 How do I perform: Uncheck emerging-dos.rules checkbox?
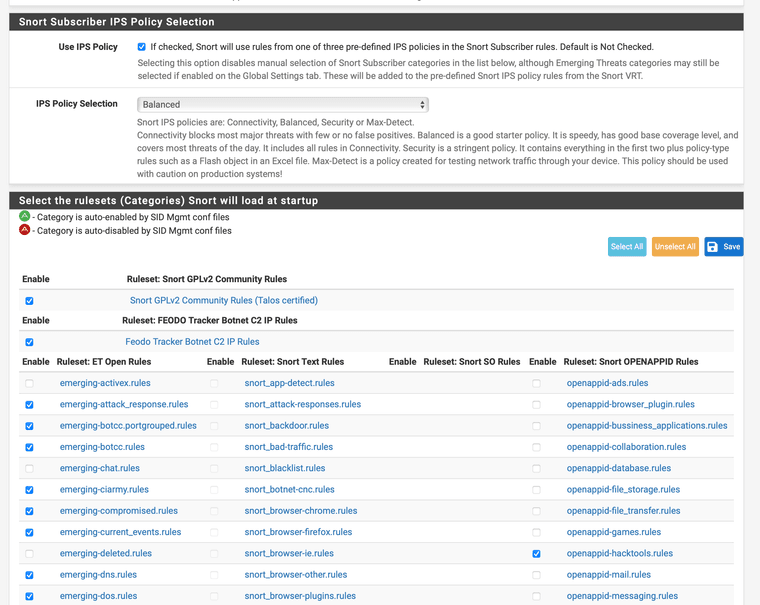pyautogui.click(x=29, y=597)
